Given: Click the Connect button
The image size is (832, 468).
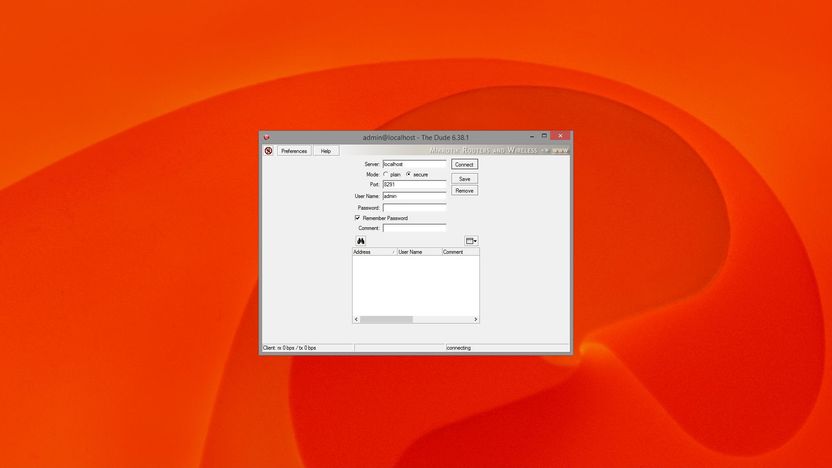Looking at the screenshot, I should point(464,164).
